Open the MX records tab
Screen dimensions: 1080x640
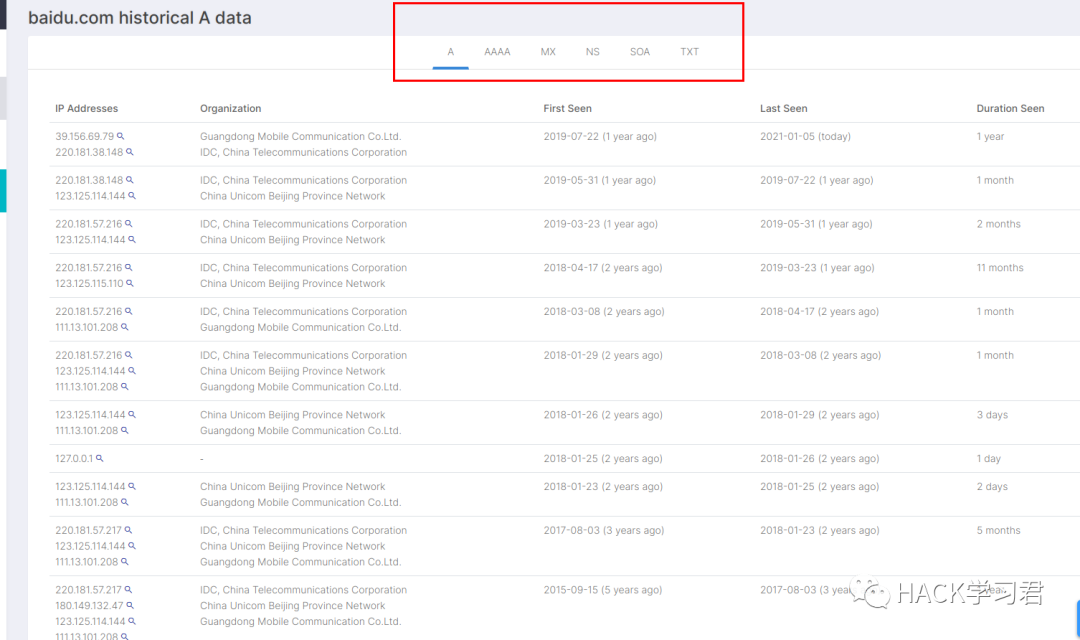pyautogui.click(x=548, y=52)
